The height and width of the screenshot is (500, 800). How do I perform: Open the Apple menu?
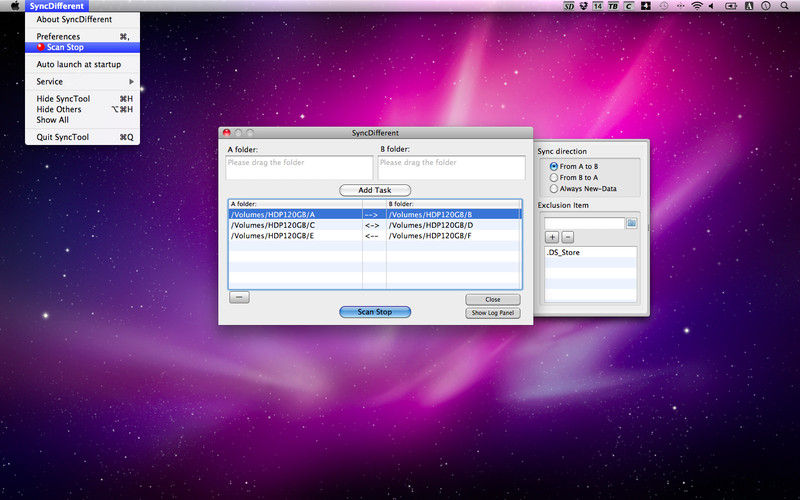[x=14, y=6]
